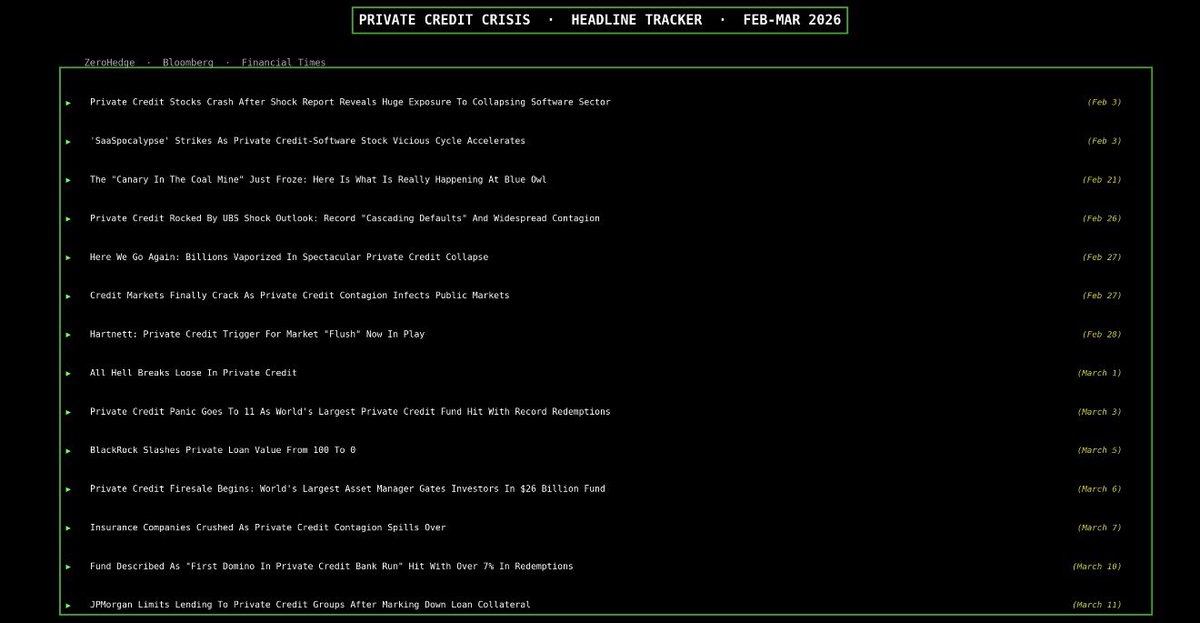Click the arrow marker beside 'First Domino' headline
This screenshot has width=1200, height=623.
coord(68,567)
